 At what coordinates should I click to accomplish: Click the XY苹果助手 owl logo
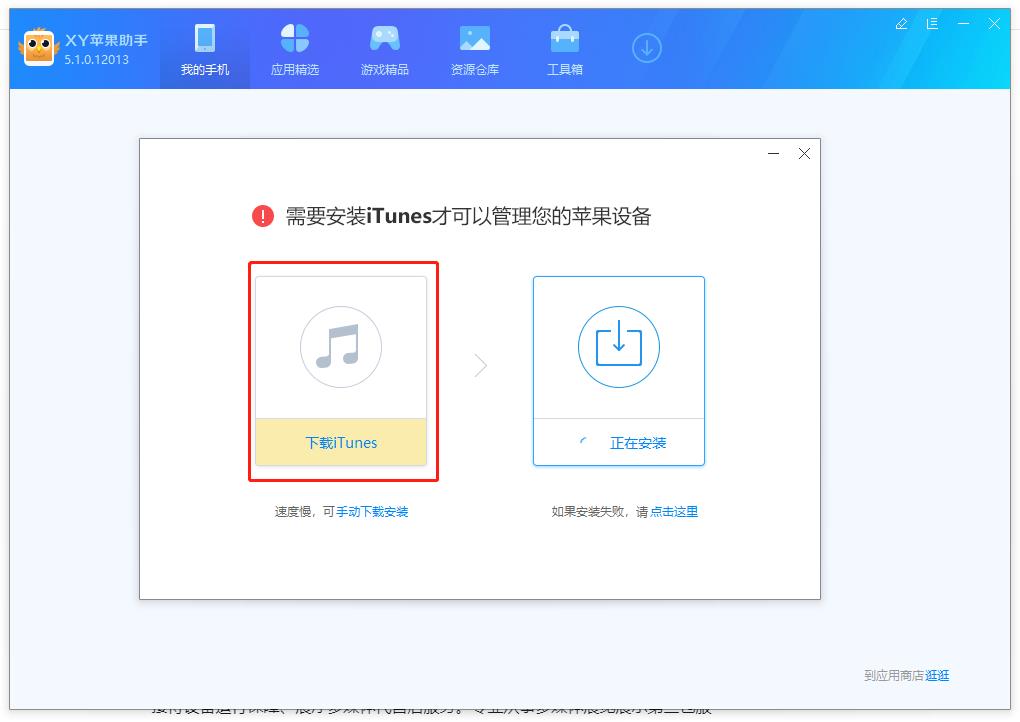click(x=39, y=47)
